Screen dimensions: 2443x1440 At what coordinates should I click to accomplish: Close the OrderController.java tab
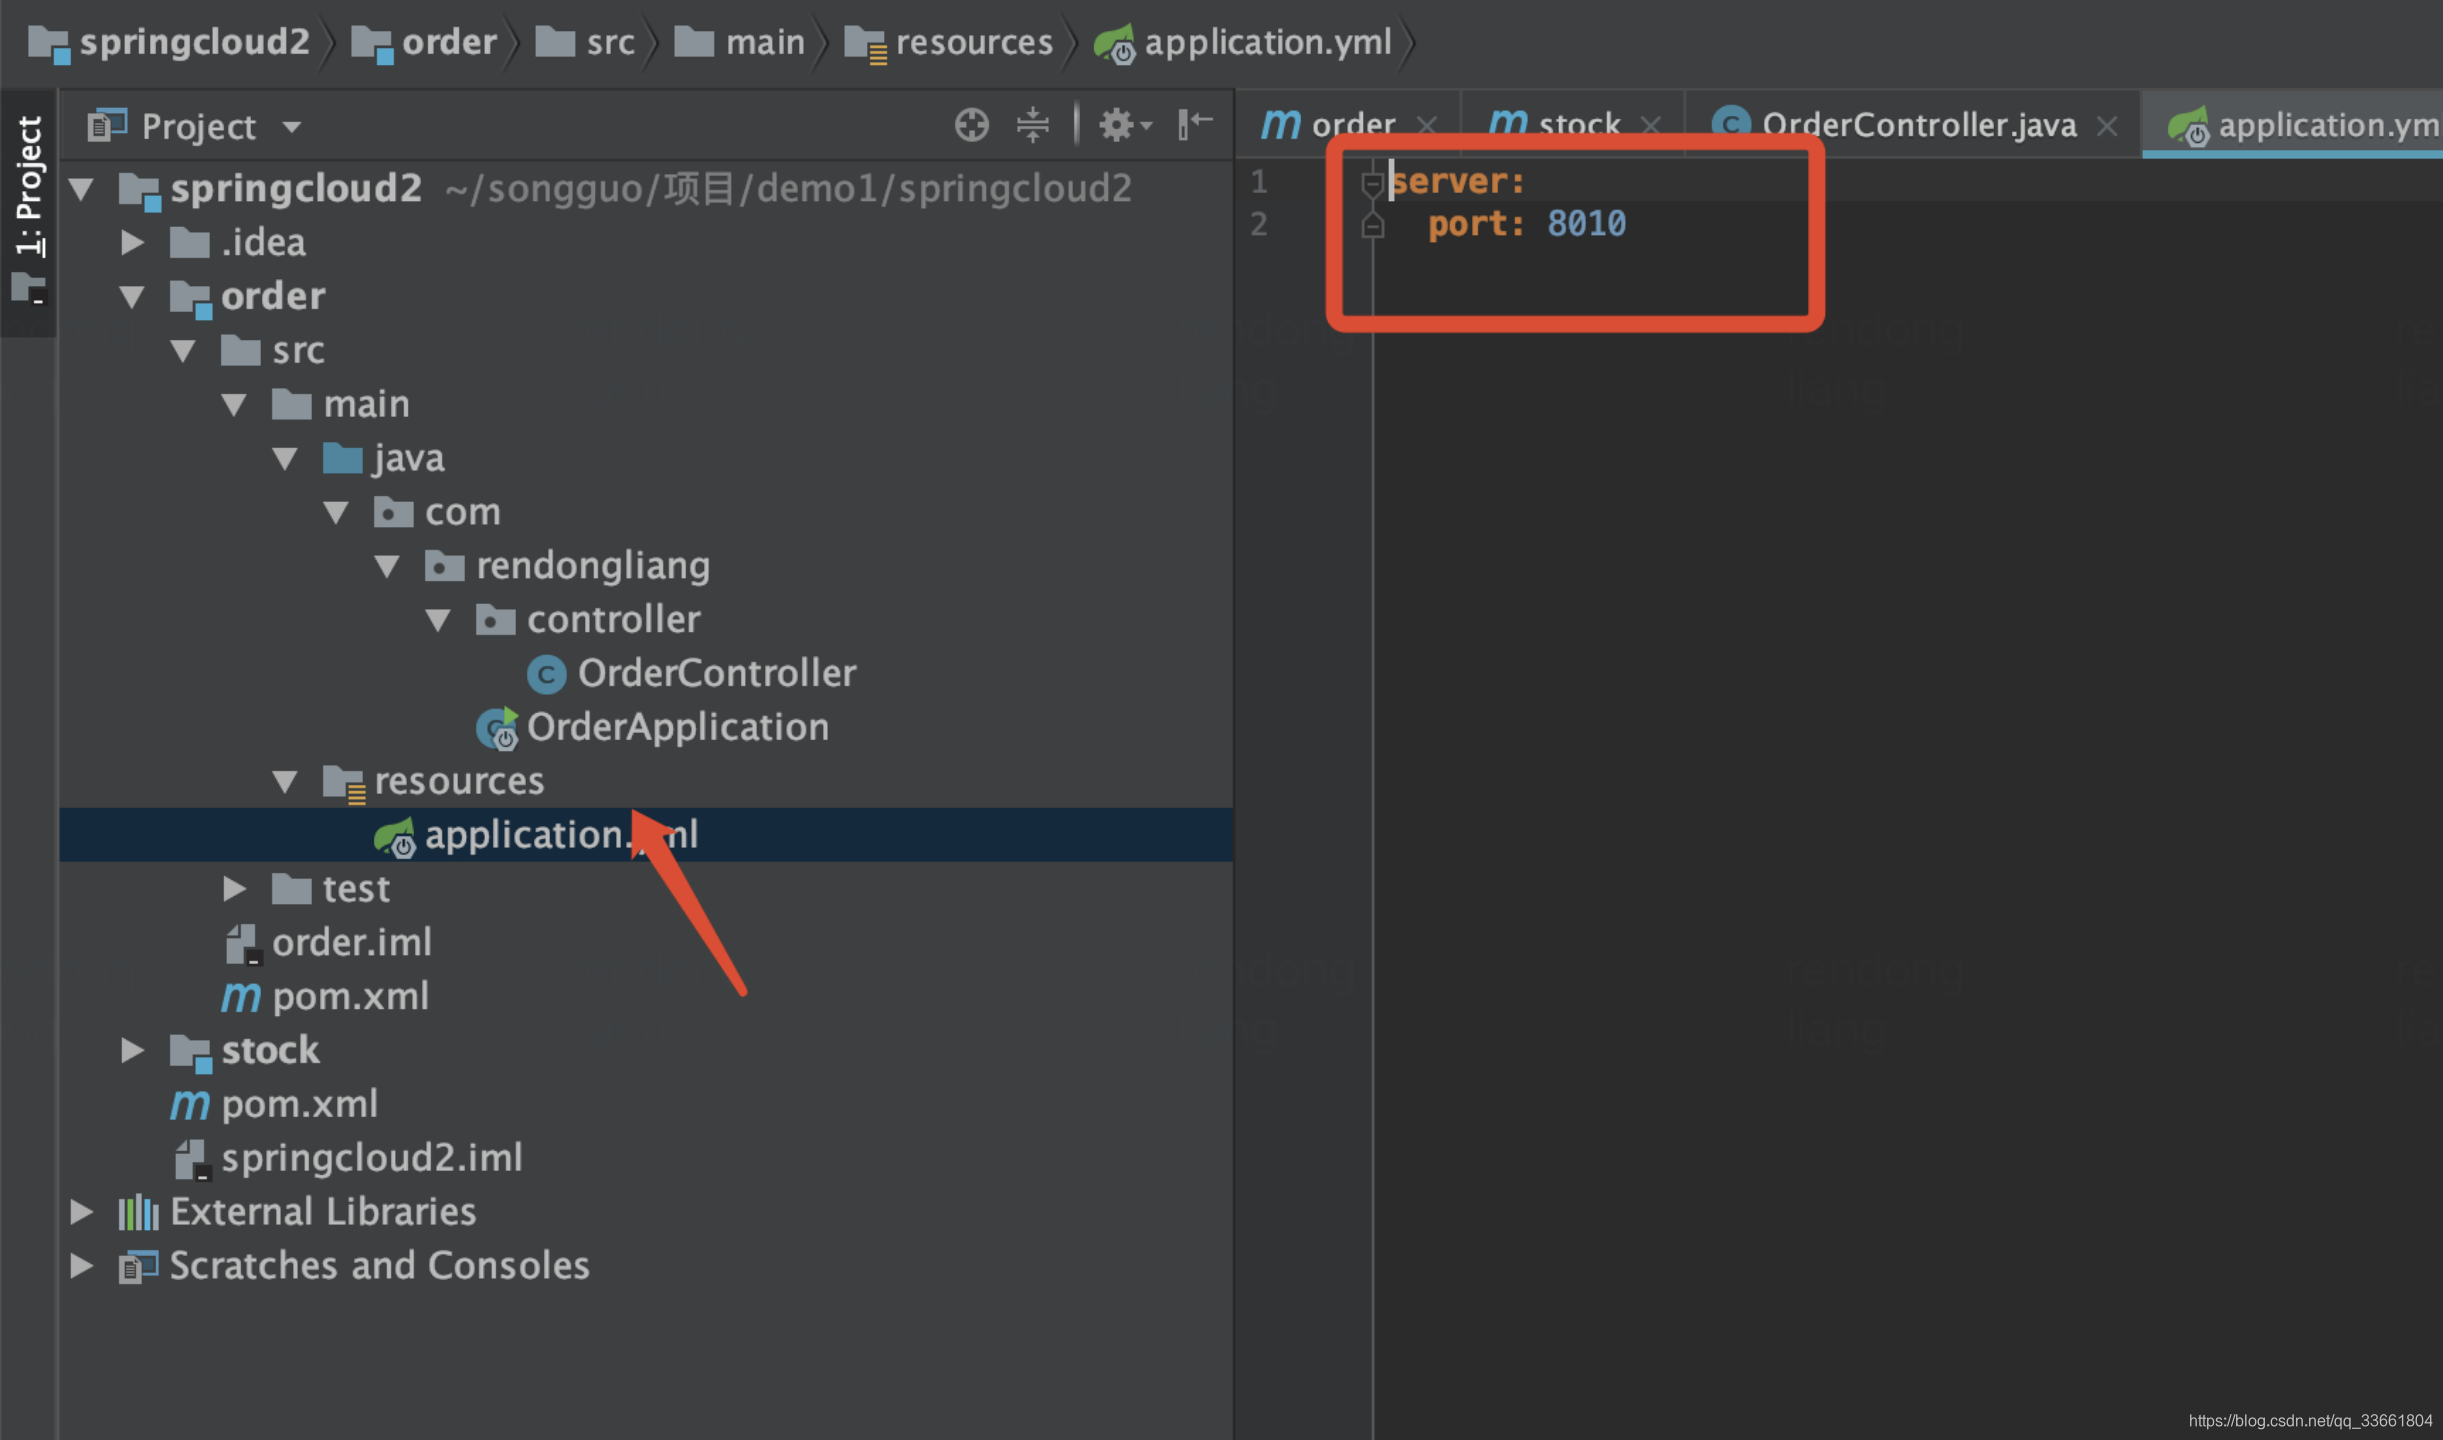[x=2107, y=126]
